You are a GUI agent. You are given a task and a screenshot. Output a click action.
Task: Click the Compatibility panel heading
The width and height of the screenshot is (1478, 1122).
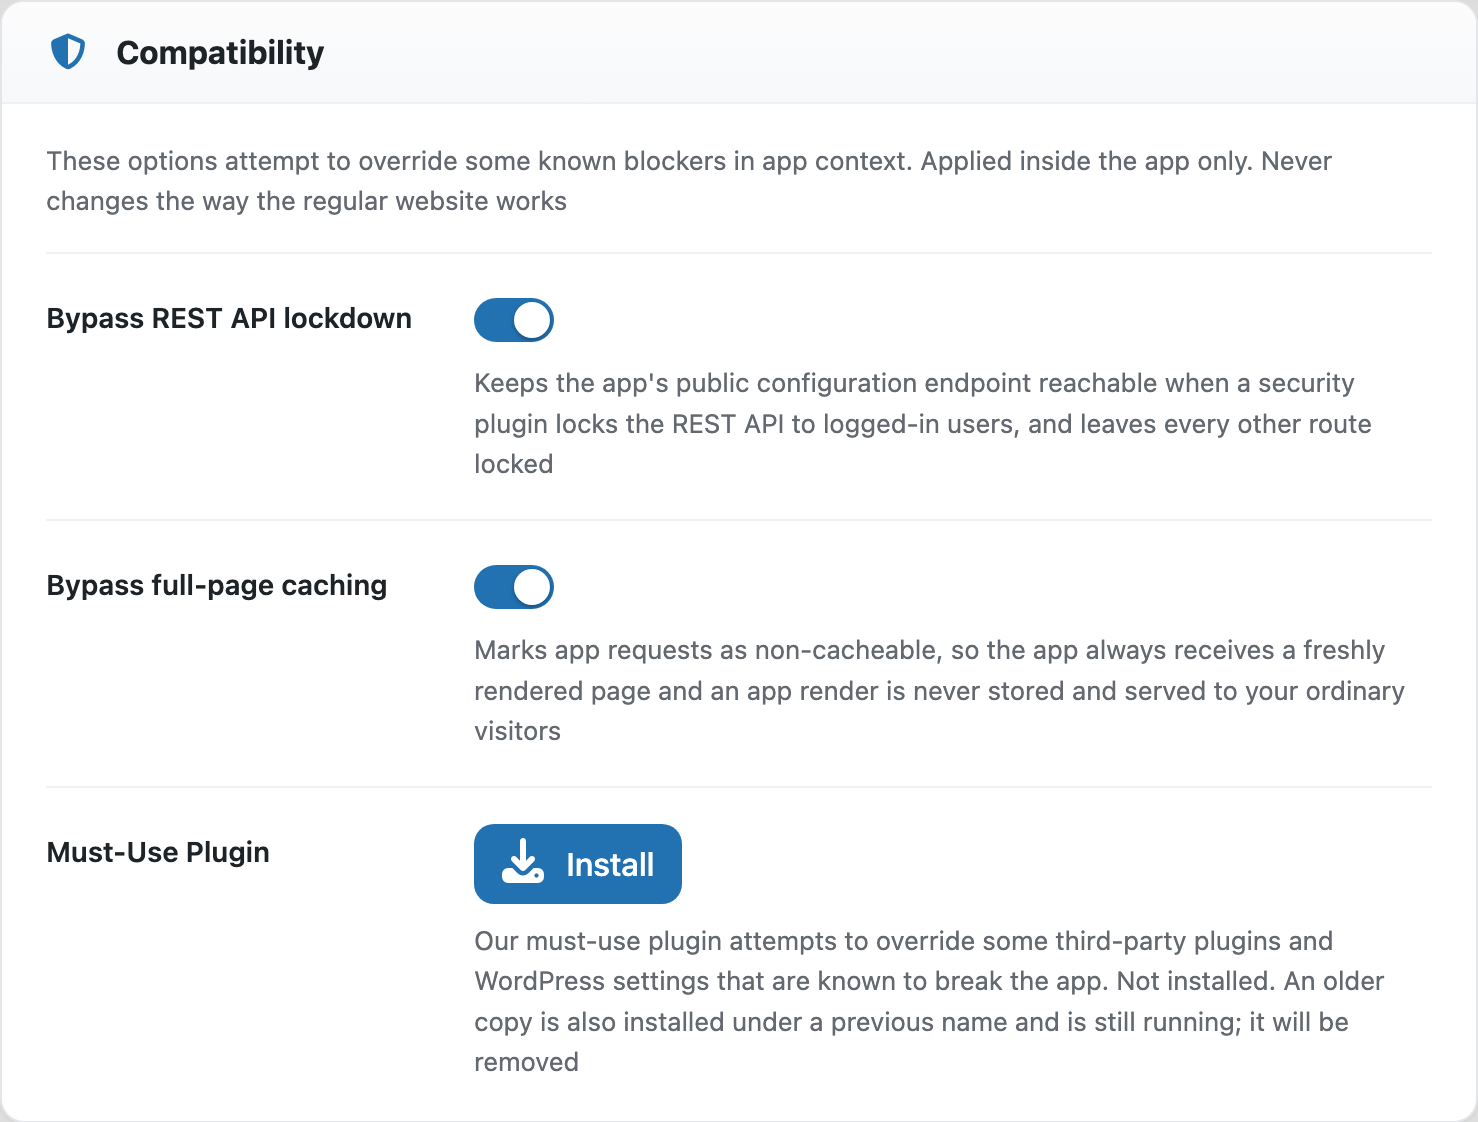pyautogui.click(x=220, y=52)
